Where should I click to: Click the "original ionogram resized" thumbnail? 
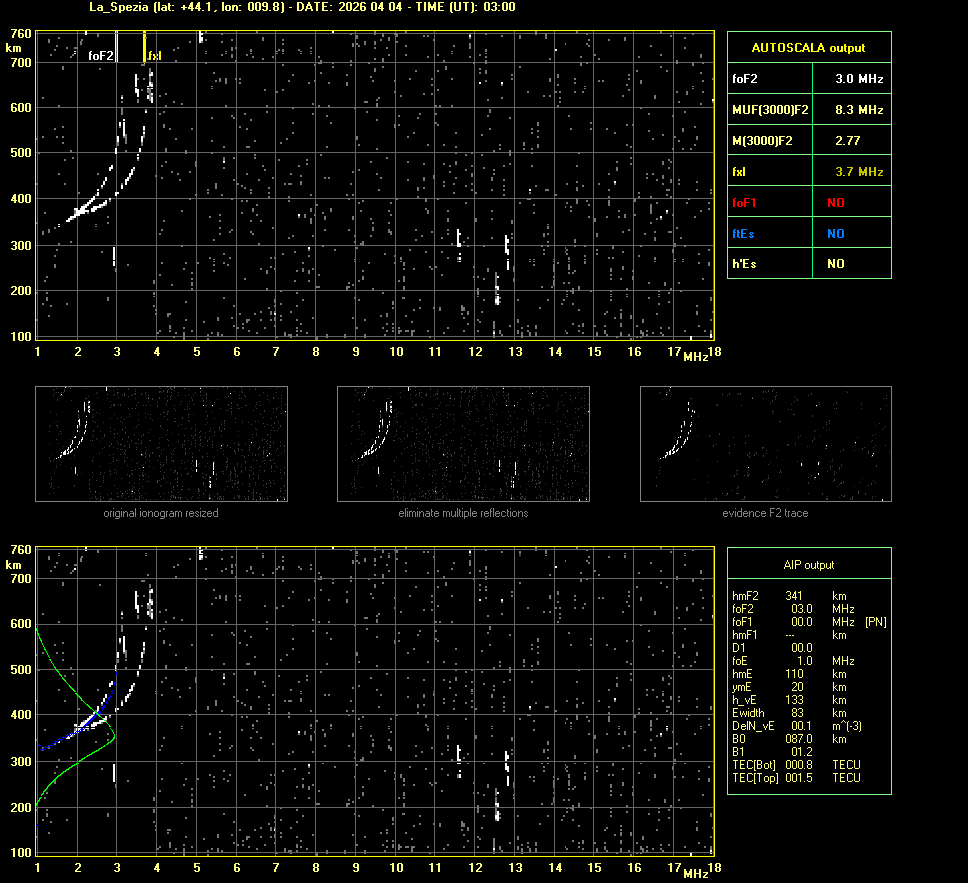click(161, 443)
